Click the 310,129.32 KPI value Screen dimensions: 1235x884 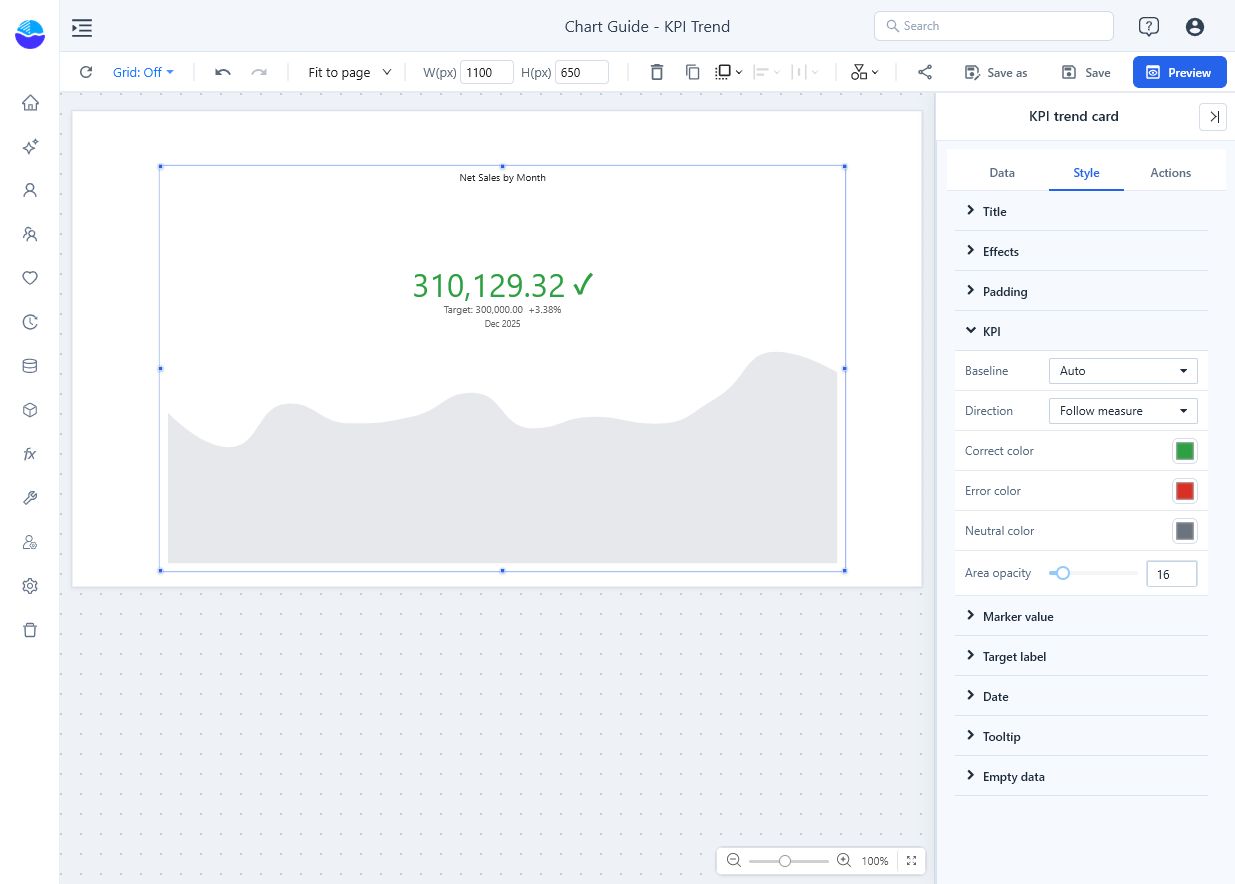pos(489,286)
